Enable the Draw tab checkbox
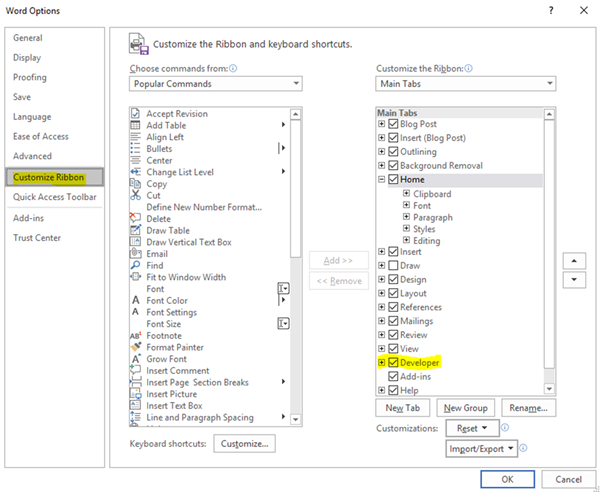Screen dimensions: 600x492 pos(394,266)
